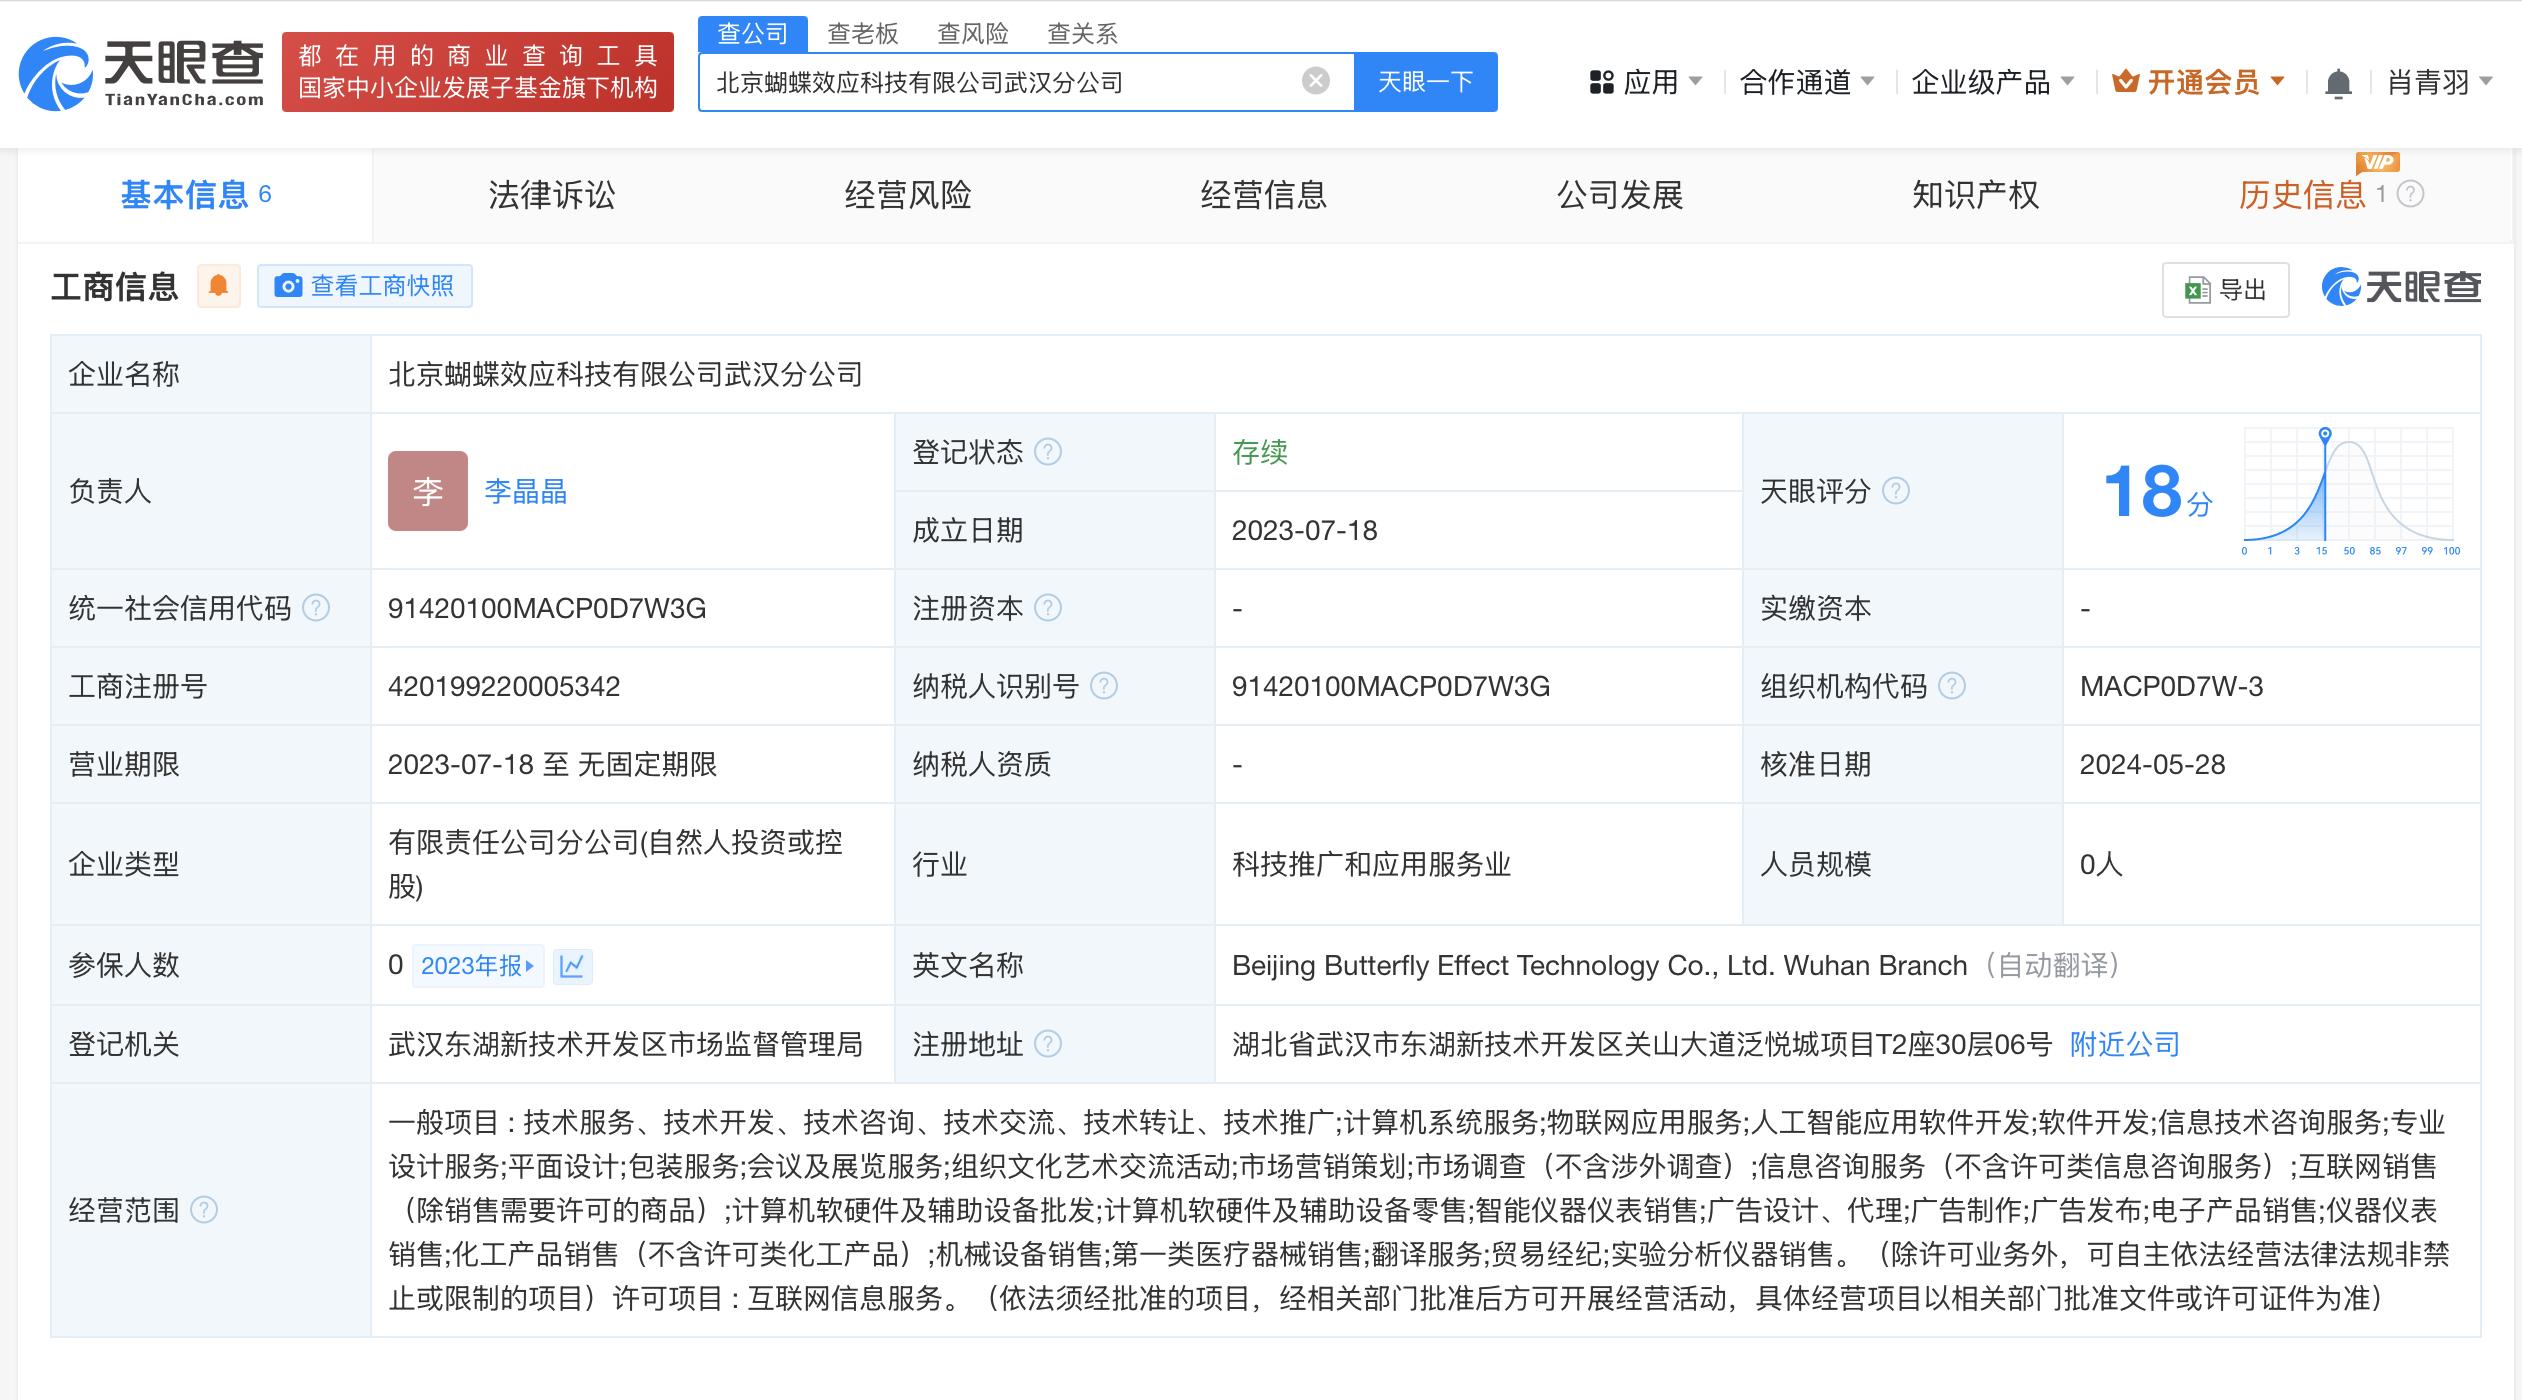Open help icon next to 注册资本
The image size is (2522, 1400).
1047,608
